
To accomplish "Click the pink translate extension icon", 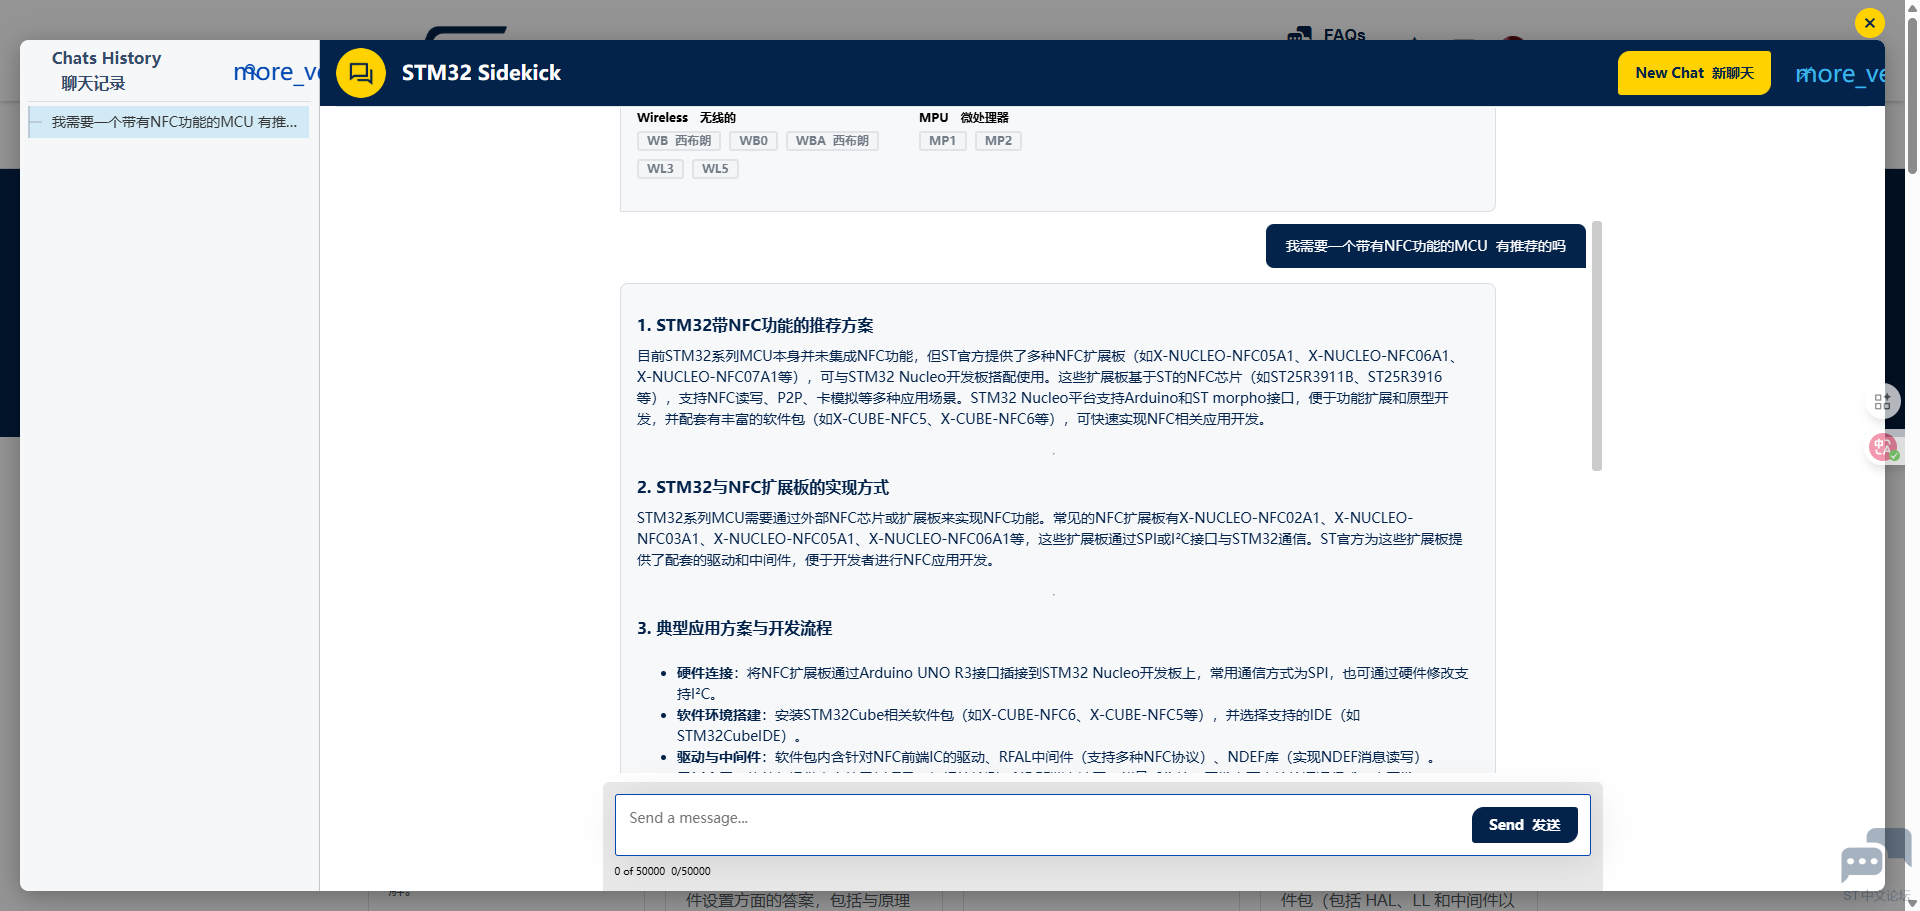I will point(1884,447).
